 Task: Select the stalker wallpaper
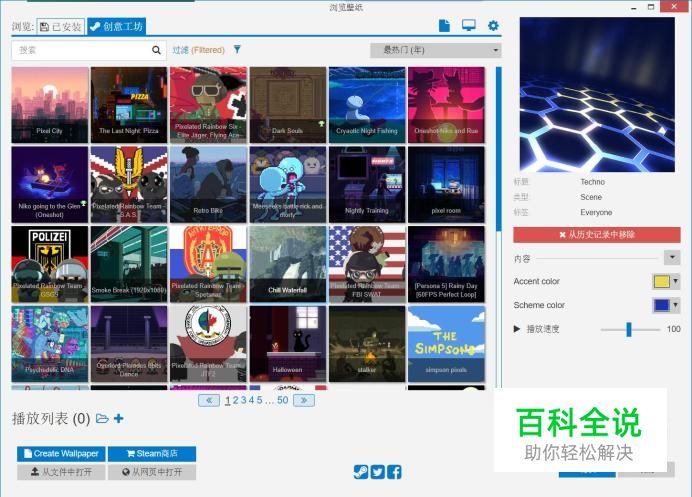(367, 344)
